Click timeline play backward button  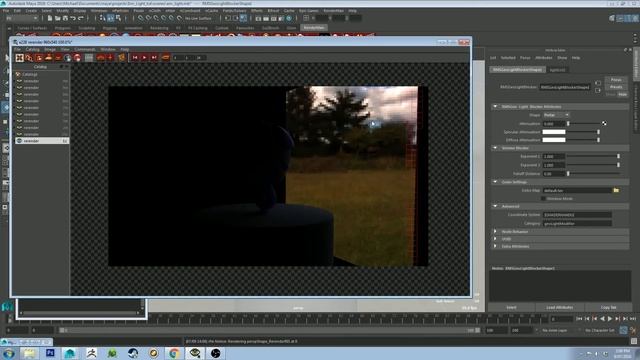pyautogui.click(x=602, y=319)
